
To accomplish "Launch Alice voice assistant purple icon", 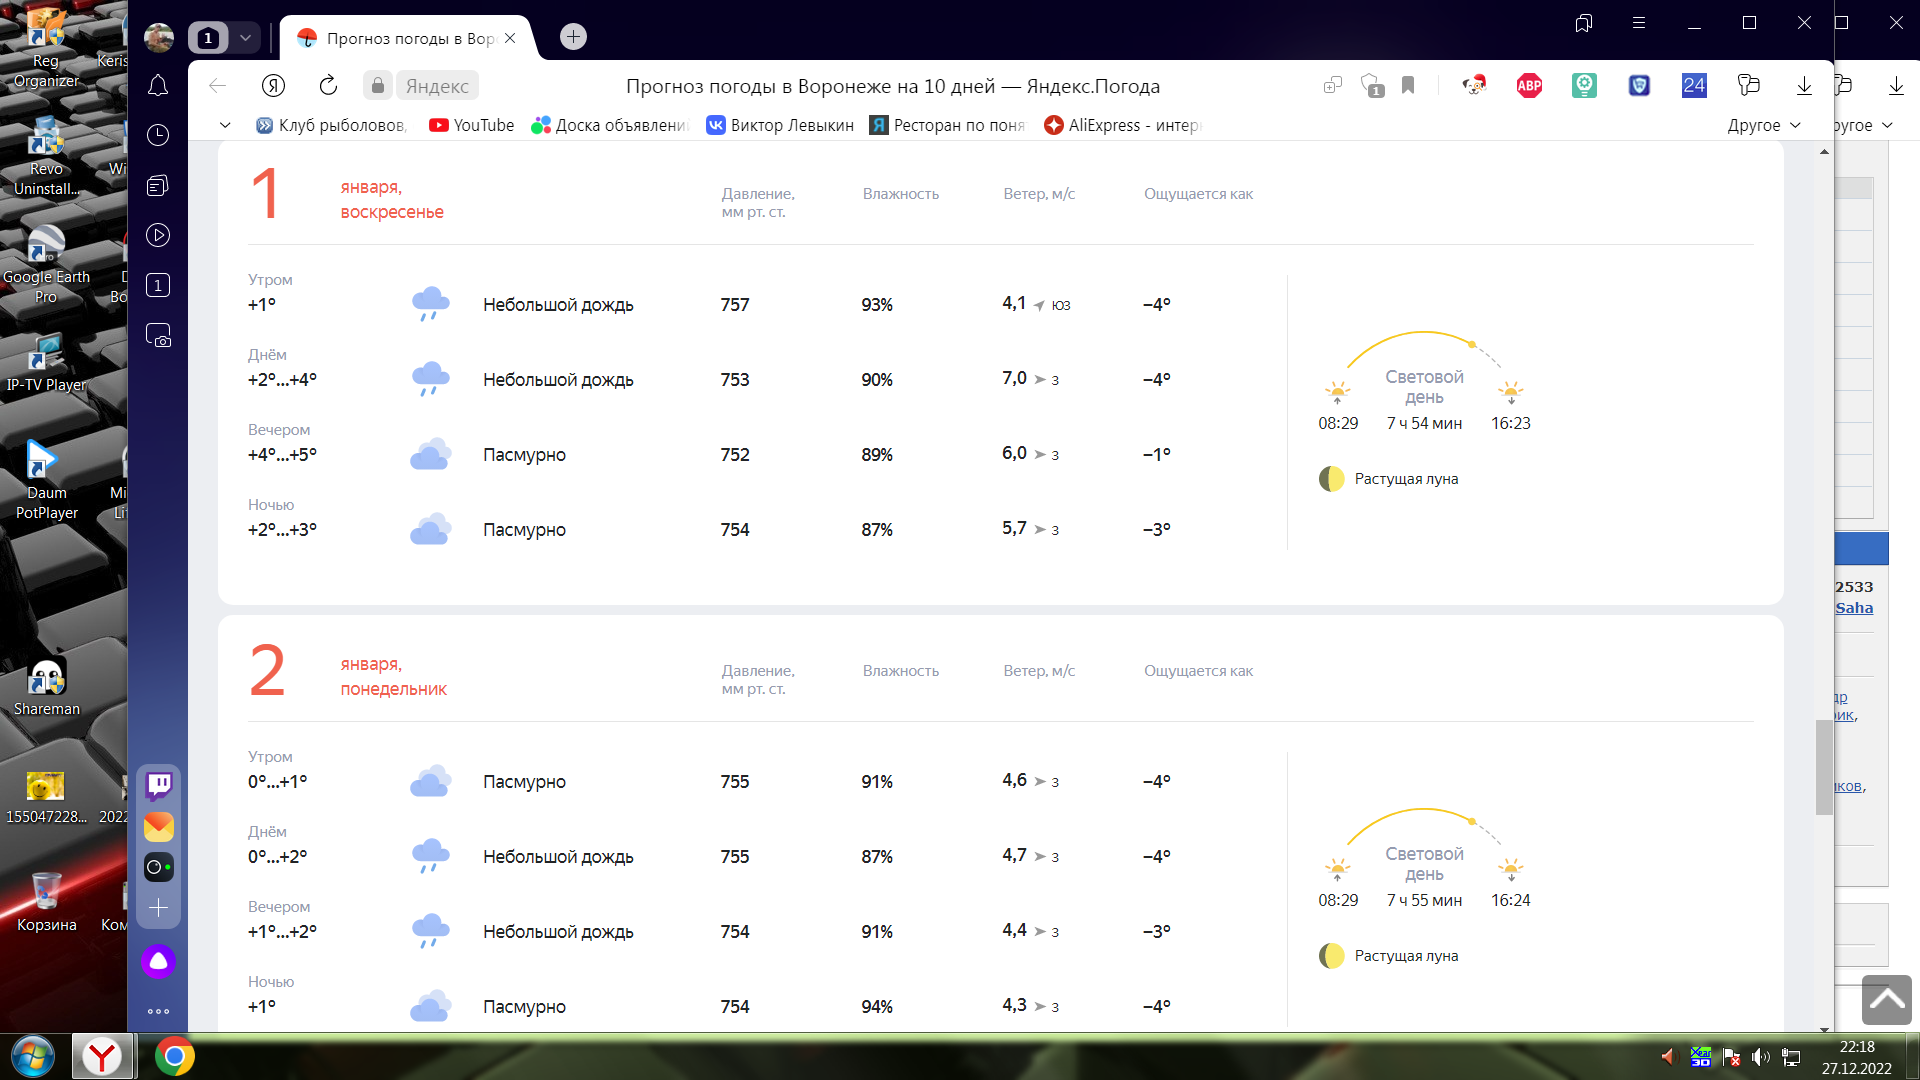I will pos(158,961).
